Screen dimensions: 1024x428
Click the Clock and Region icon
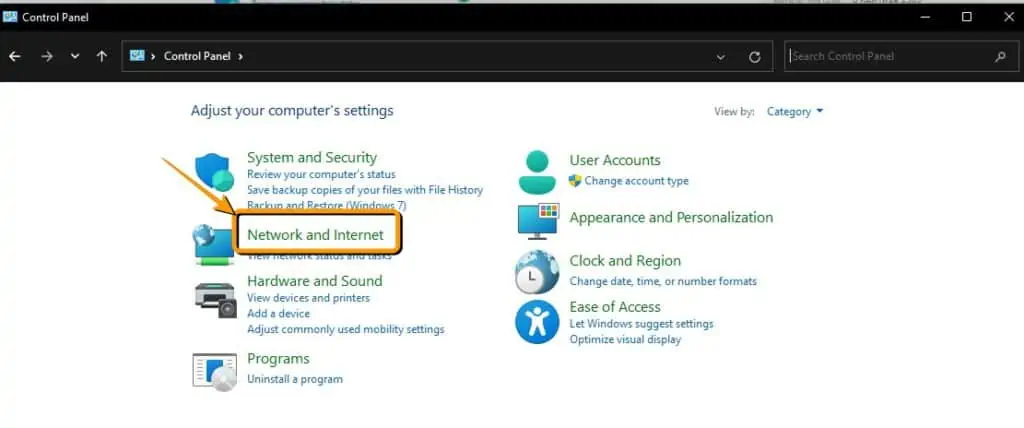537,272
